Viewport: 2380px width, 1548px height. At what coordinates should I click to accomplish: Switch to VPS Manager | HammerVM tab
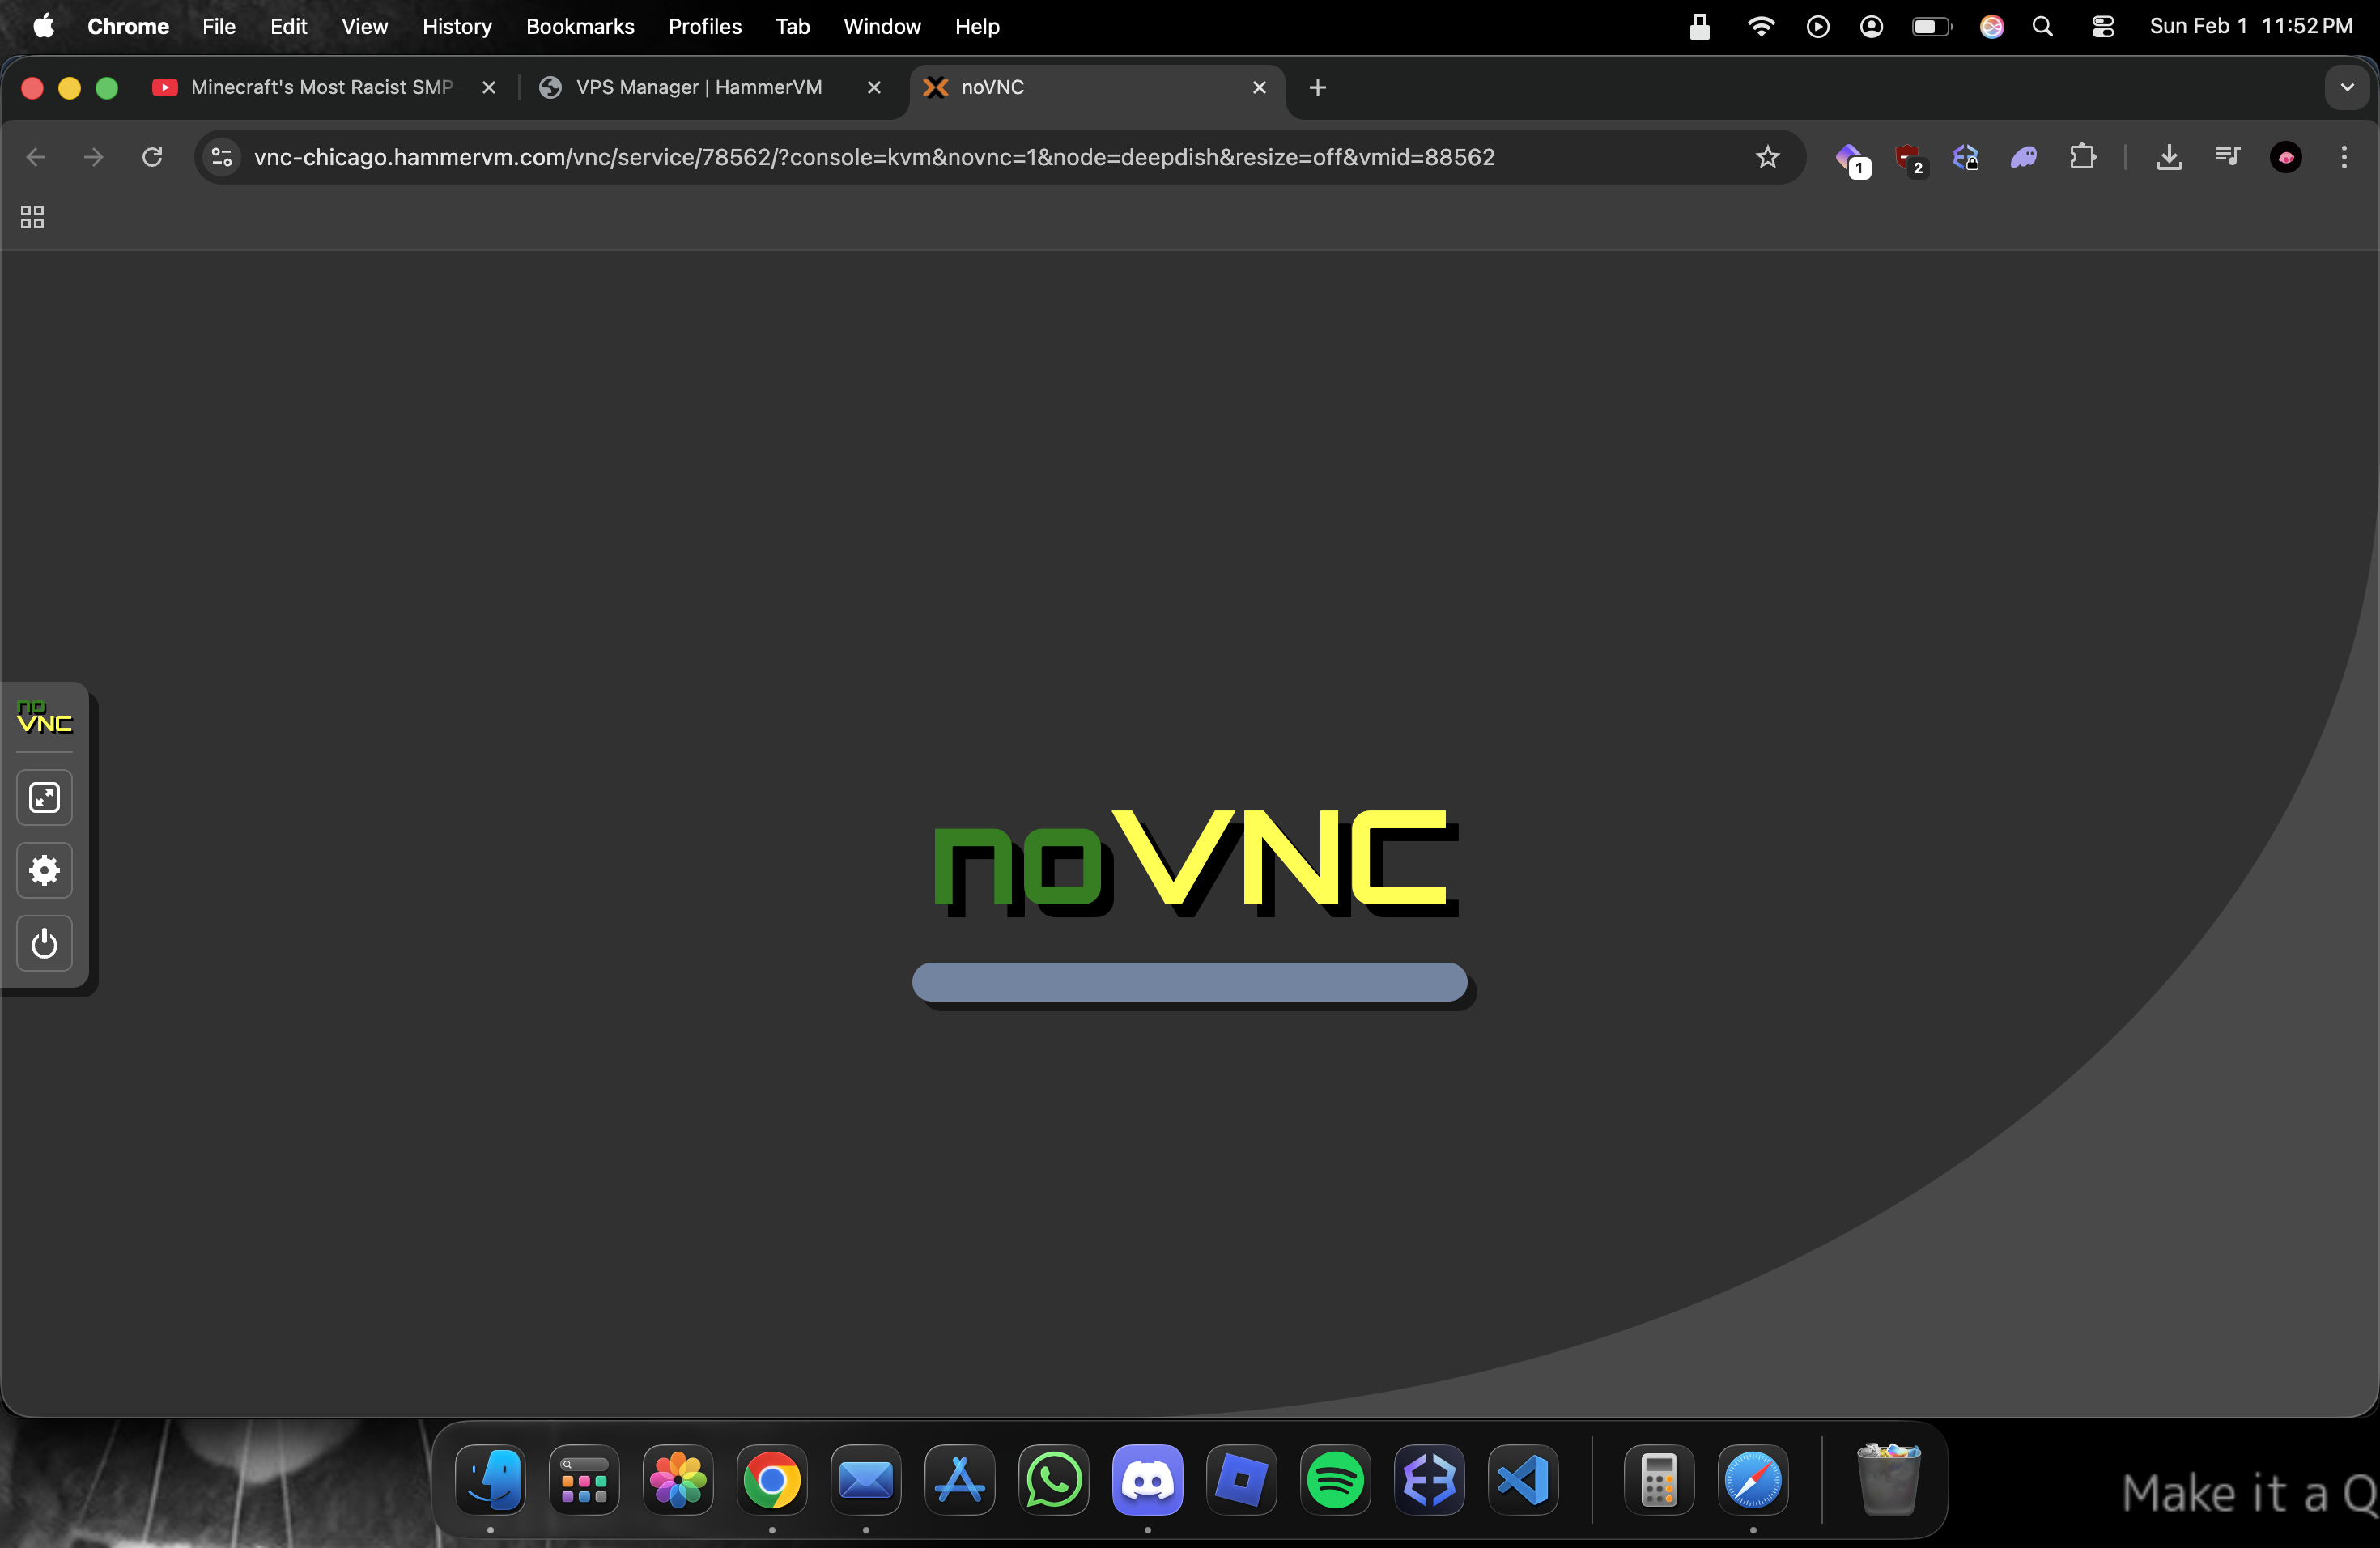tap(698, 87)
